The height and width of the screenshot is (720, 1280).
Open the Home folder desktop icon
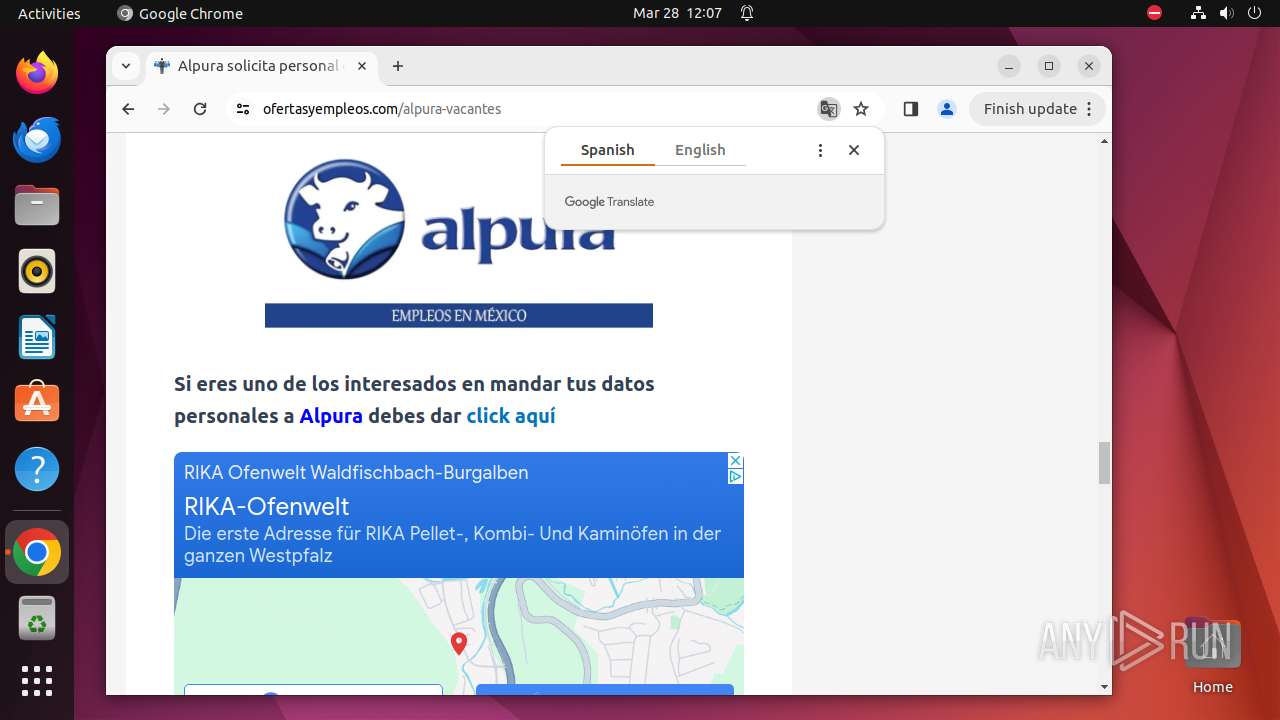pyautogui.click(x=1212, y=657)
